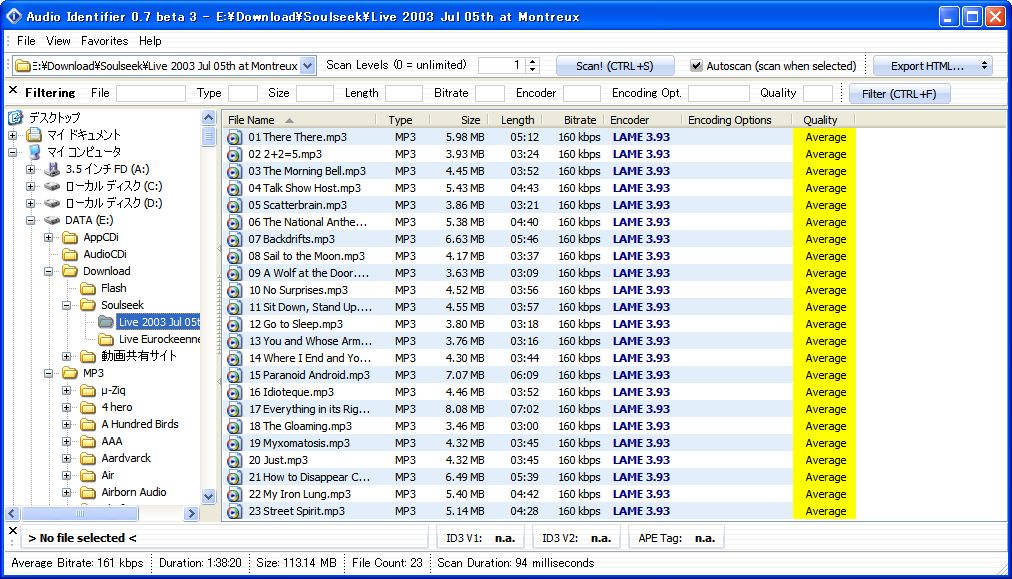Screen dimensions: 1012x579
Task: Click the icon next to 03 The Morning Bell.mp3
Action: [x=234, y=171]
